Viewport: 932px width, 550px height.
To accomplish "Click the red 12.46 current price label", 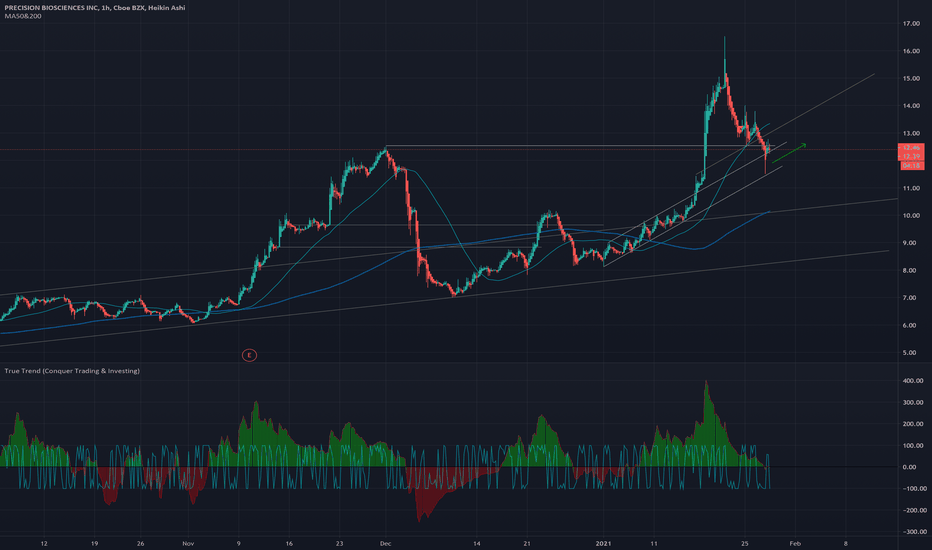I will [x=911, y=147].
